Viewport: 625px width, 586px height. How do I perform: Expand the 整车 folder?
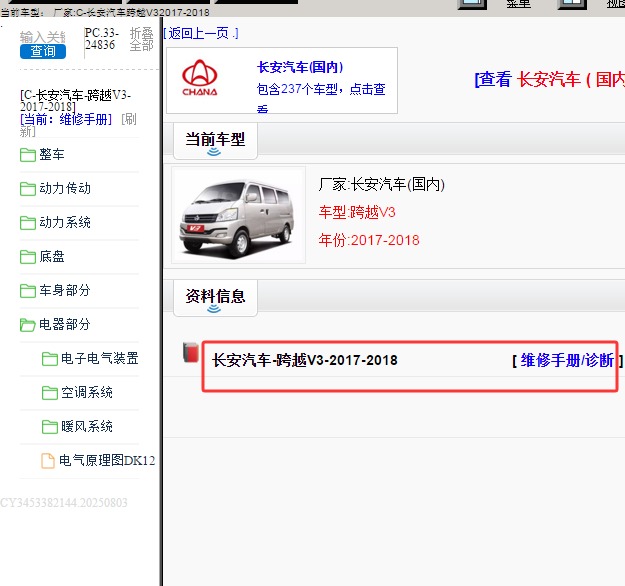coord(52,154)
